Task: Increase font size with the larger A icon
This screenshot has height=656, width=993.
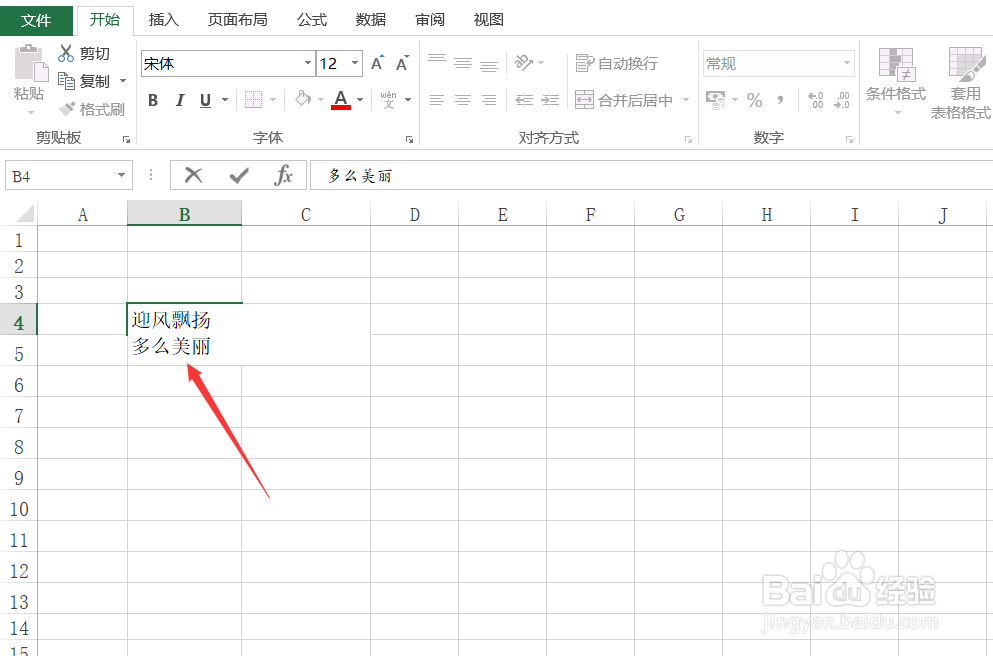Action: pos(377,63)
